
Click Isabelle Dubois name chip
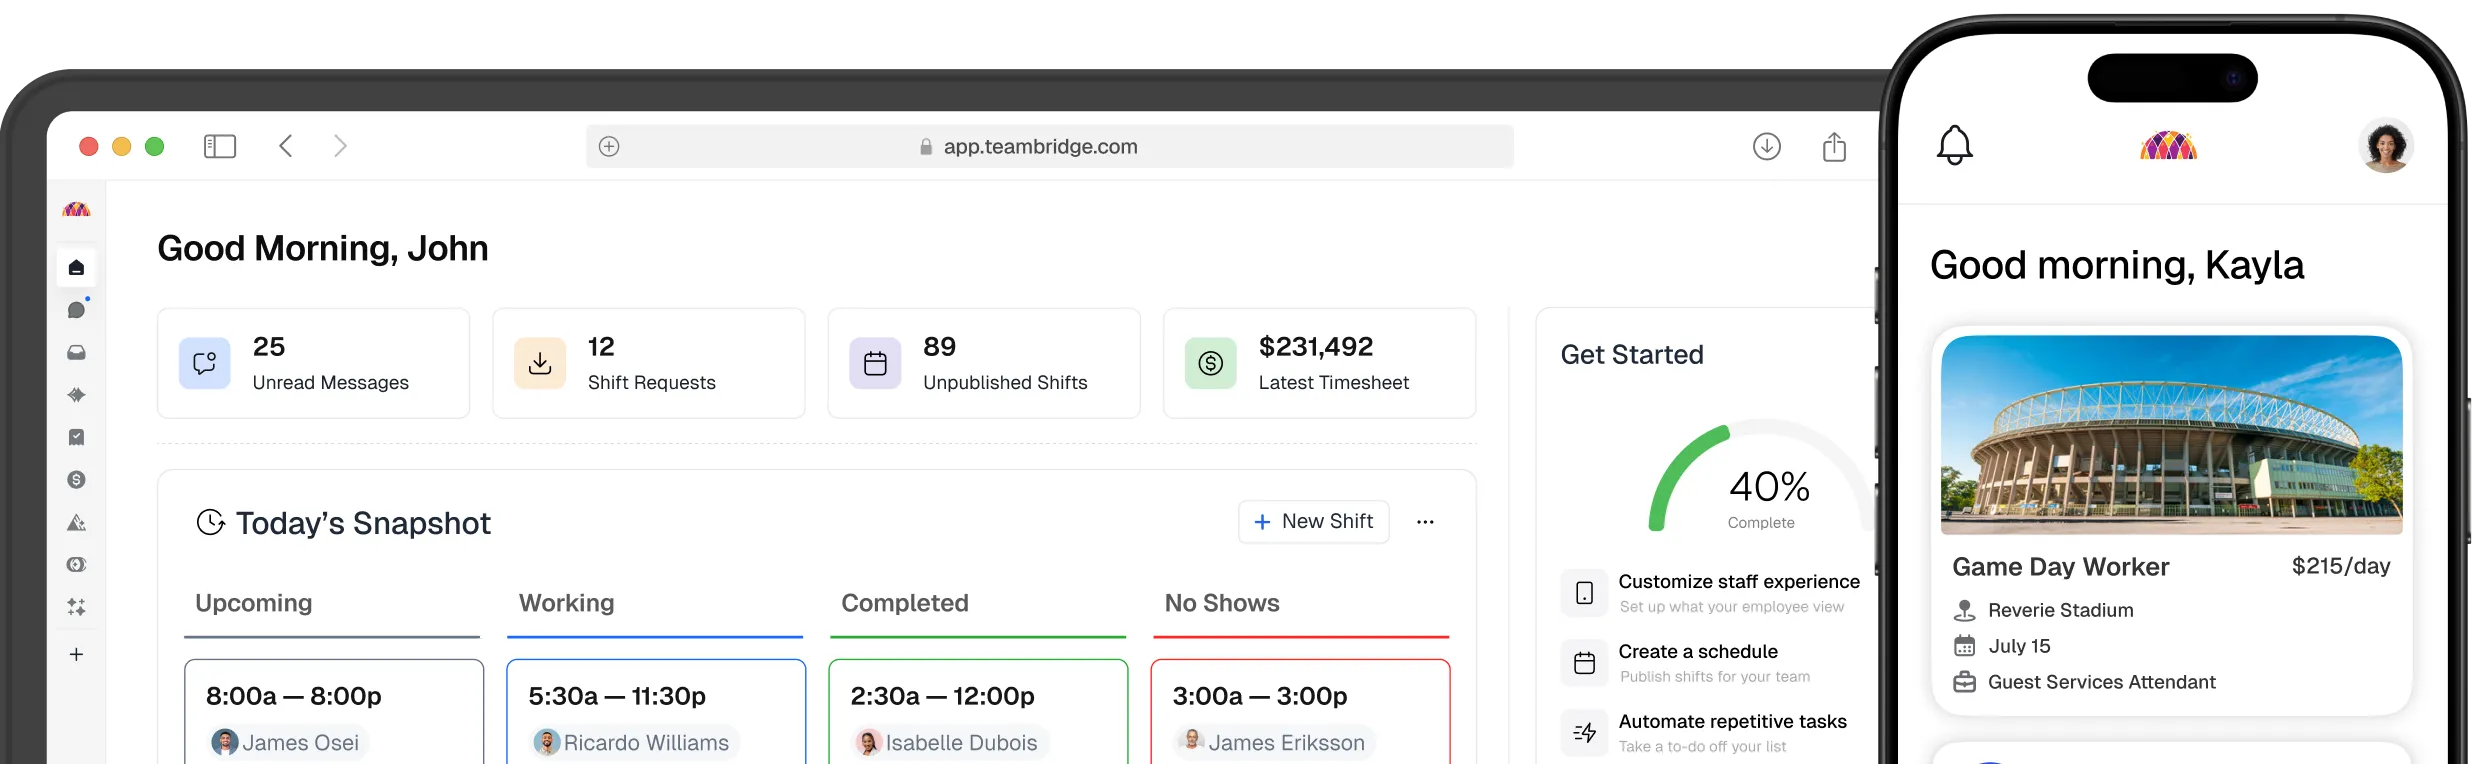(x=949, y=743)
